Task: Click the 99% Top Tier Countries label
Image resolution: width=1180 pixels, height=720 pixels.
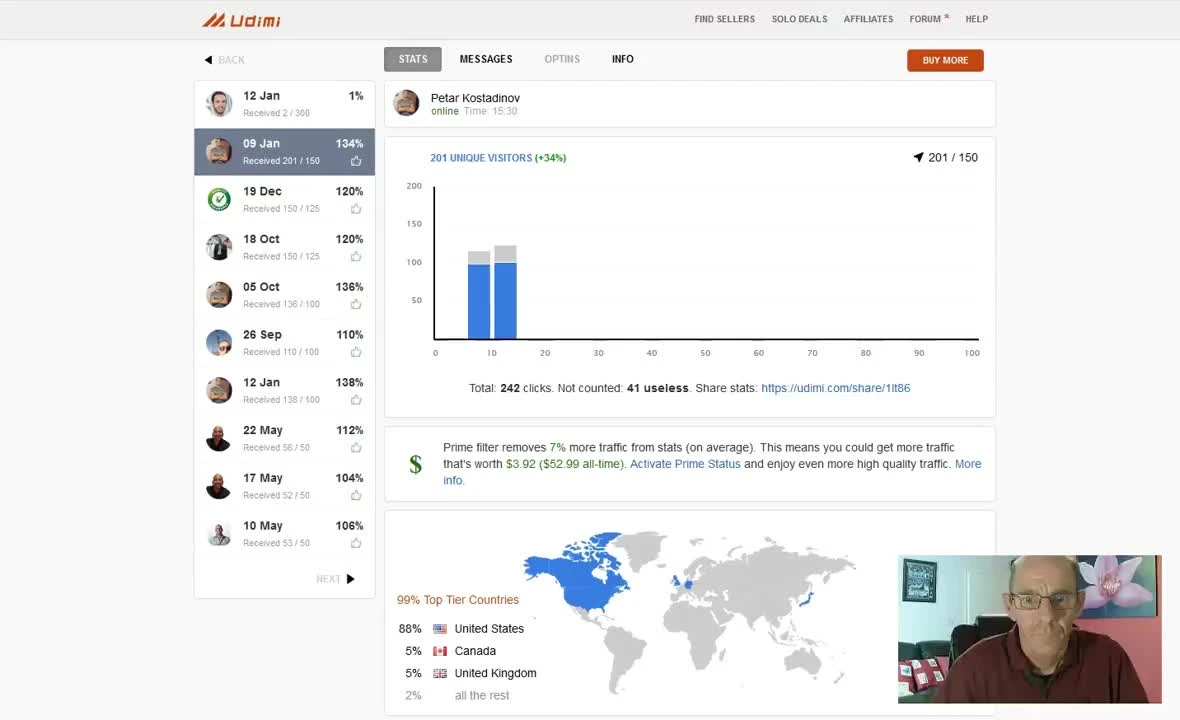Action: 458,600
